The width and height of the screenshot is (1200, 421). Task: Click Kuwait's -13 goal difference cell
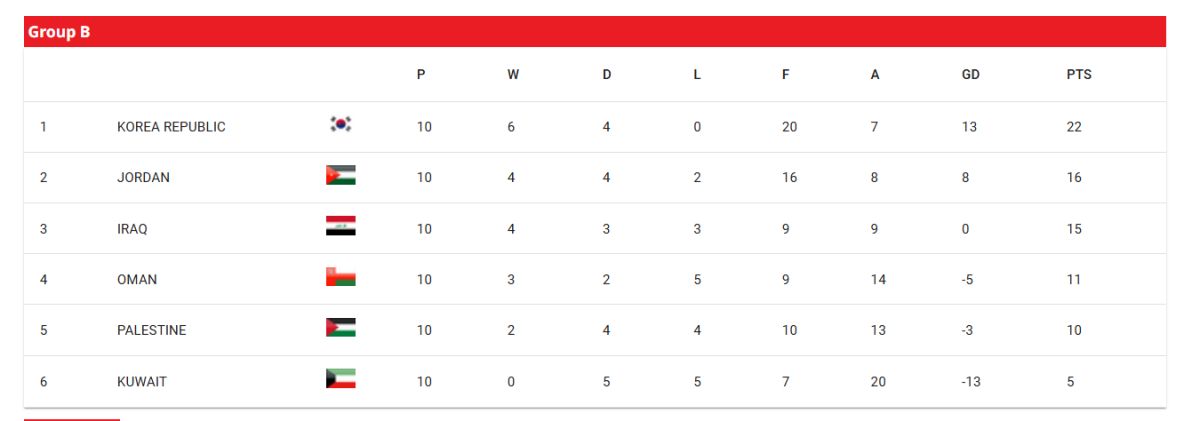[x=971, y=382]
